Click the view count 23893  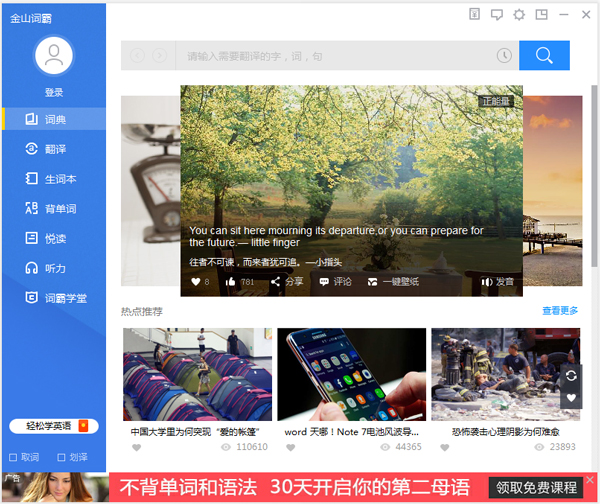tap(562, 447)
